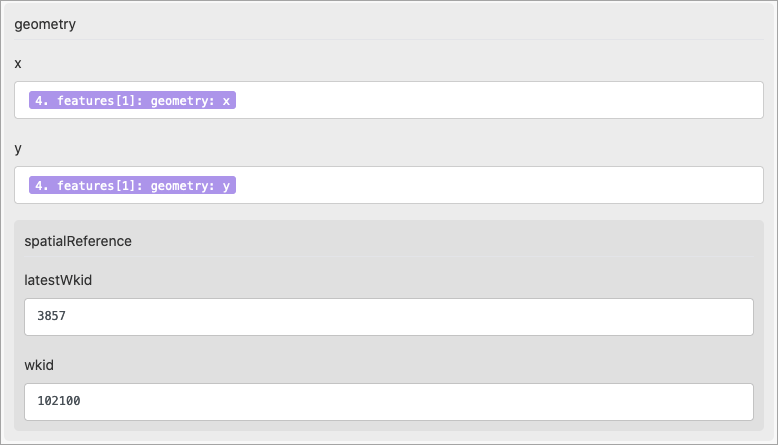Click the right end of wkid field
The width and height of the screenshot is (778, 445).
pyautogui.click(x=735, y=401)
